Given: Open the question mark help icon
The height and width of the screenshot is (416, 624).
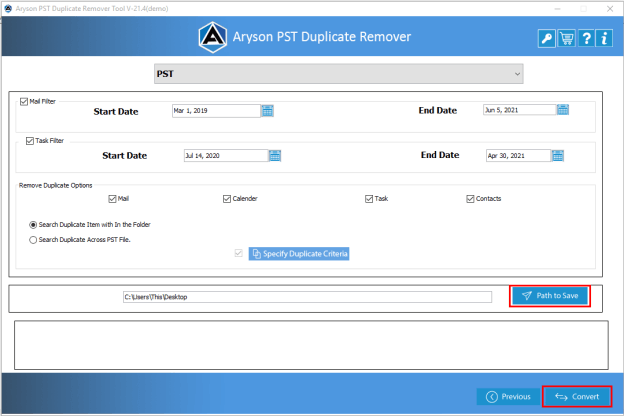Looking at the screenshot, I should pos(586,39).
